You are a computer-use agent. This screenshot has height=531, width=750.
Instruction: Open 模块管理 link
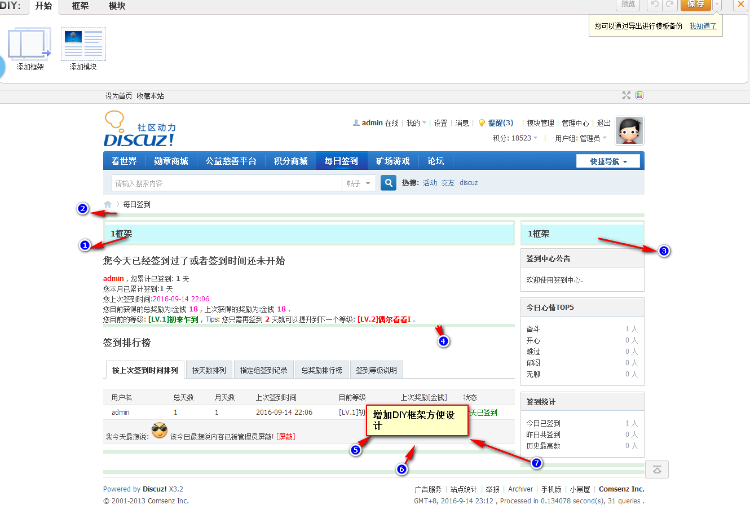pos(540,123)
